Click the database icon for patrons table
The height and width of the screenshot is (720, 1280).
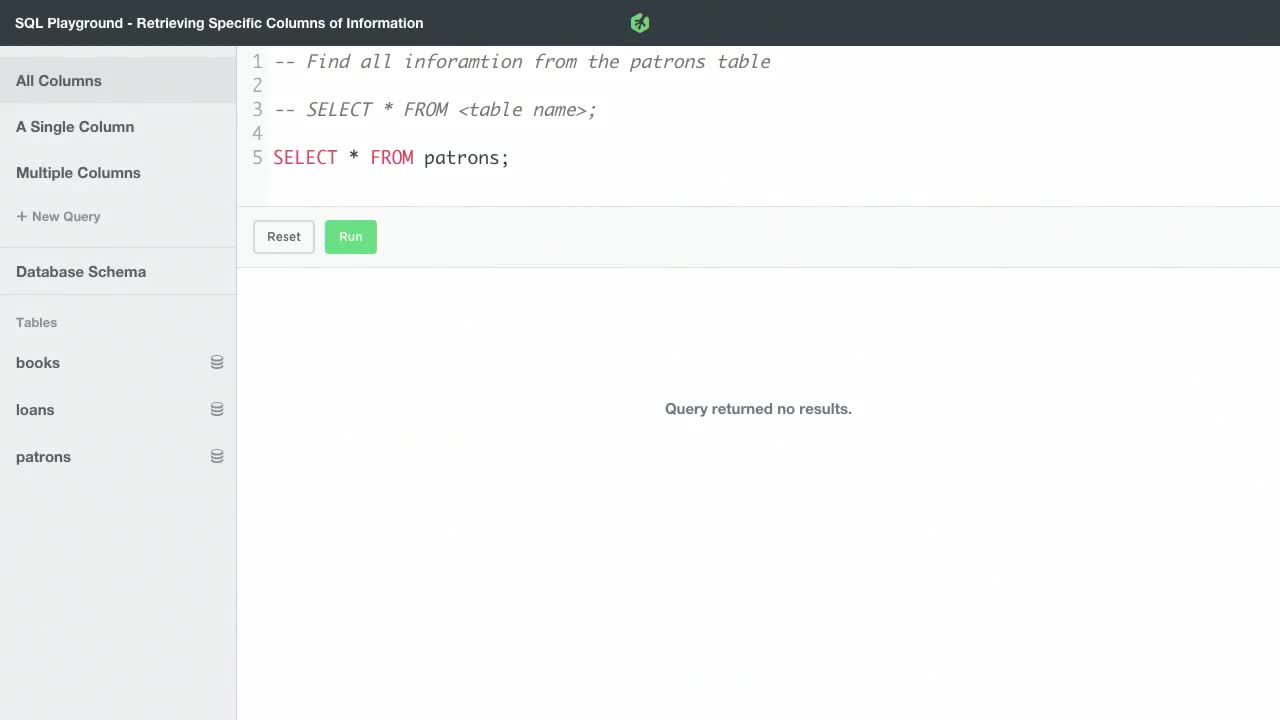coord(217,456)
